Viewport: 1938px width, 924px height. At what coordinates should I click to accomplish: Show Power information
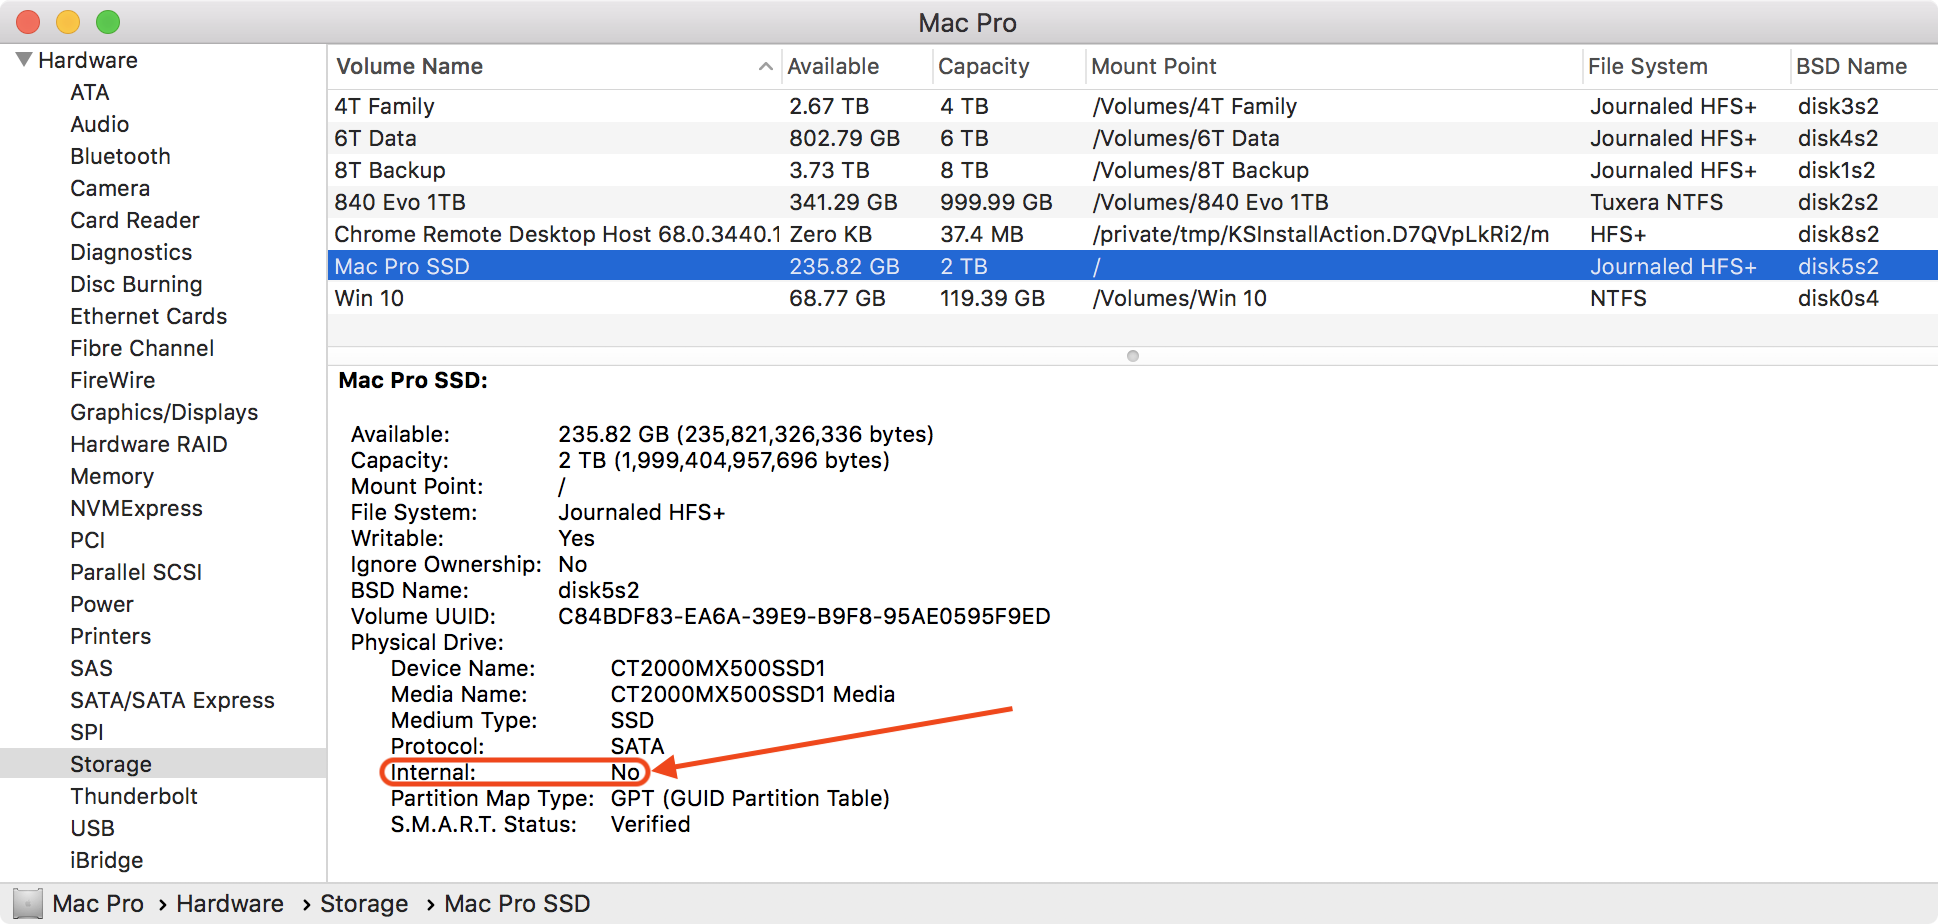(102, 604)
